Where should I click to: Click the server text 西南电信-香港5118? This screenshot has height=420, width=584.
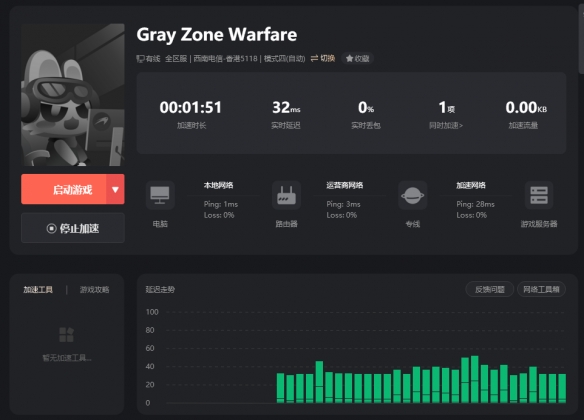click(225, 58)
